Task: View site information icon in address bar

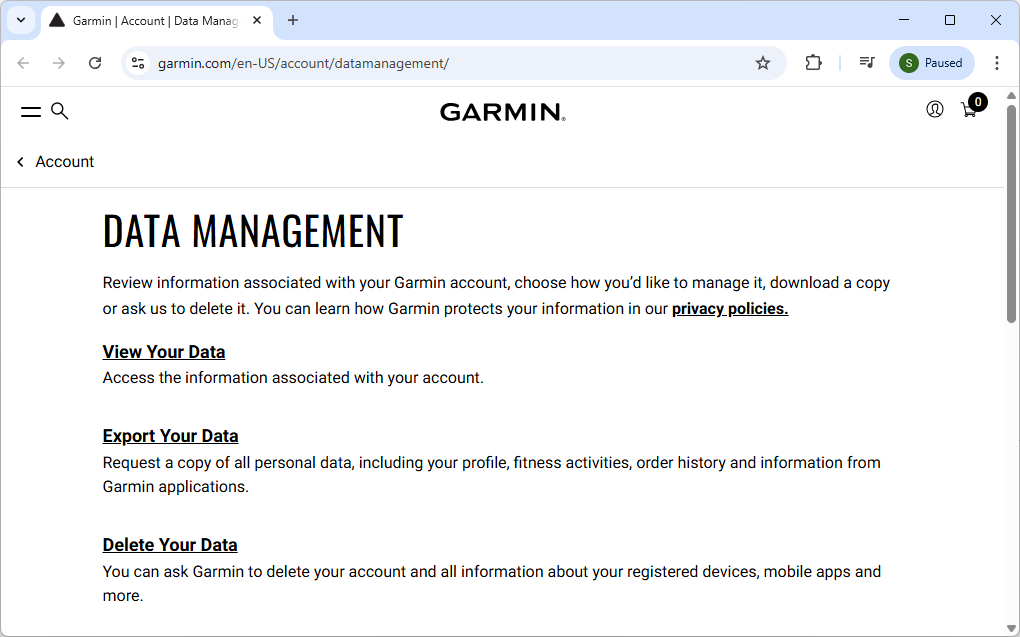Action: tap(136, 62)
